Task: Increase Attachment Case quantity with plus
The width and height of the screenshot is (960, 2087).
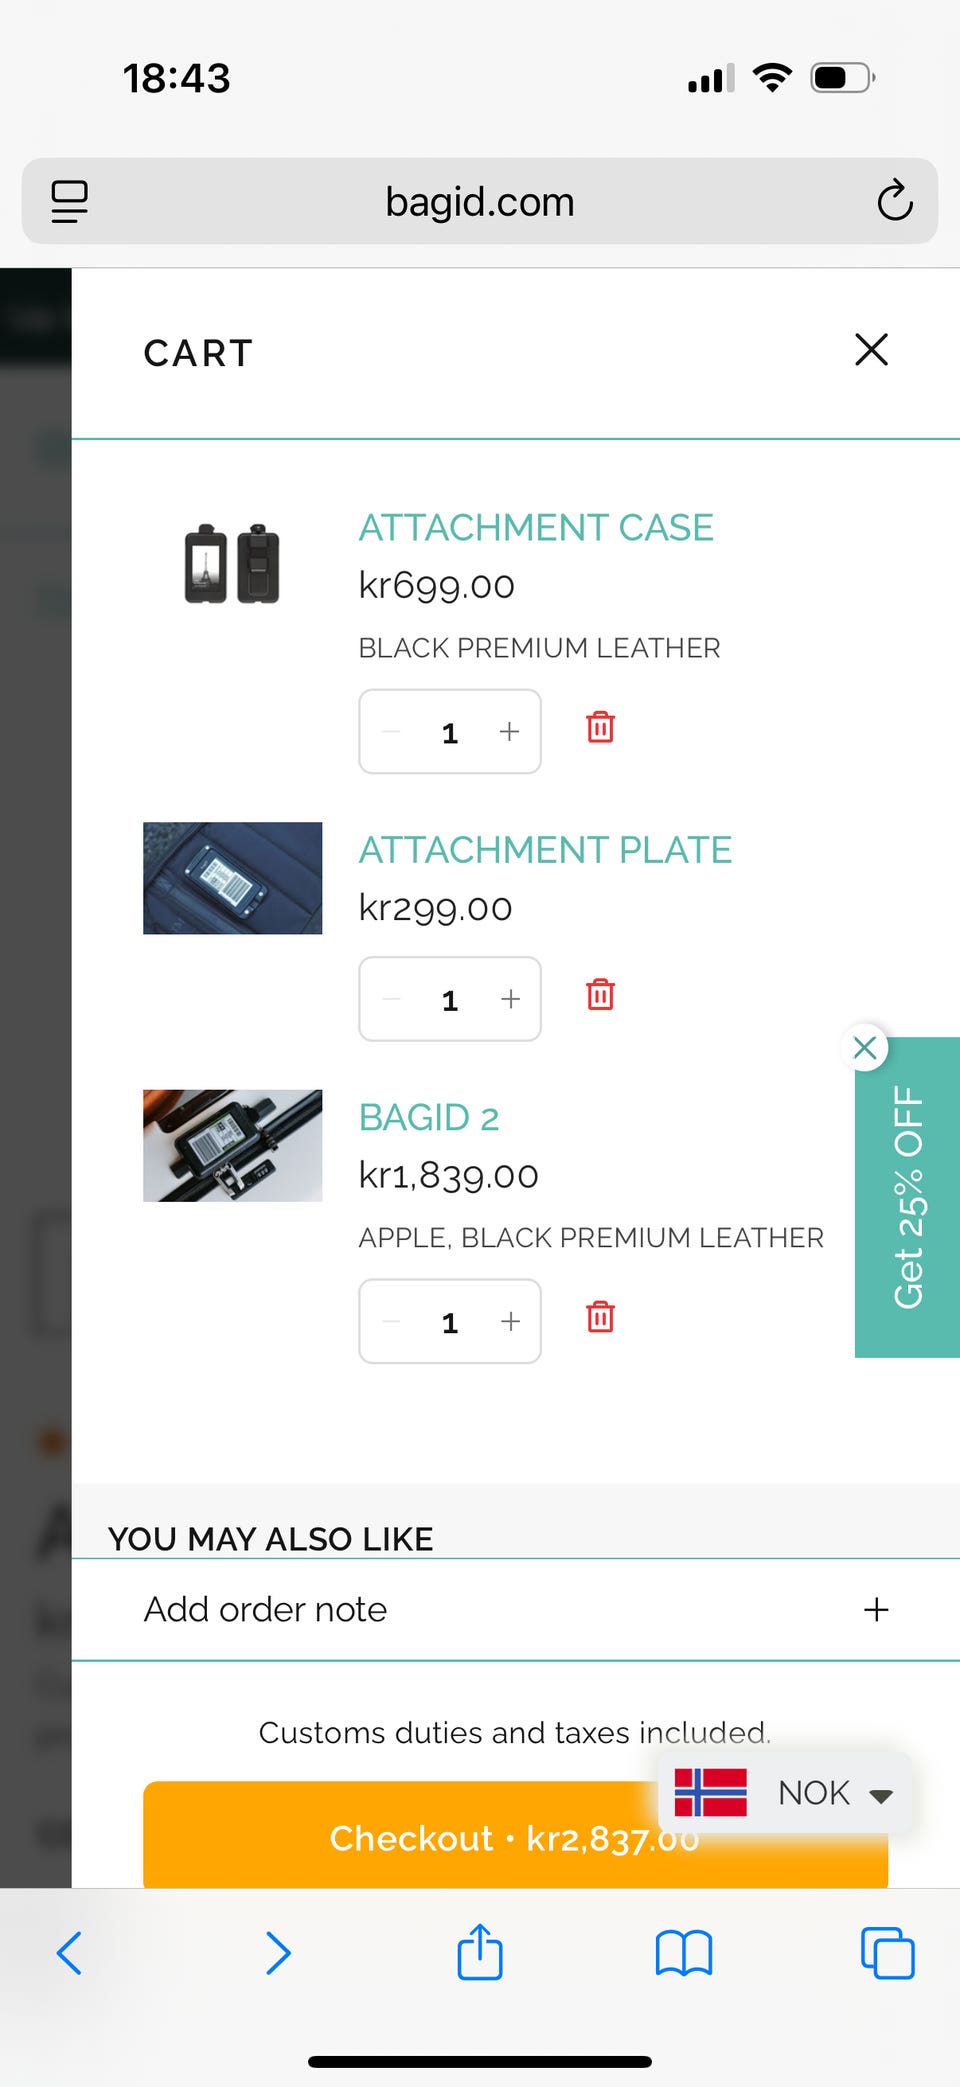Action: coord(510,732)
